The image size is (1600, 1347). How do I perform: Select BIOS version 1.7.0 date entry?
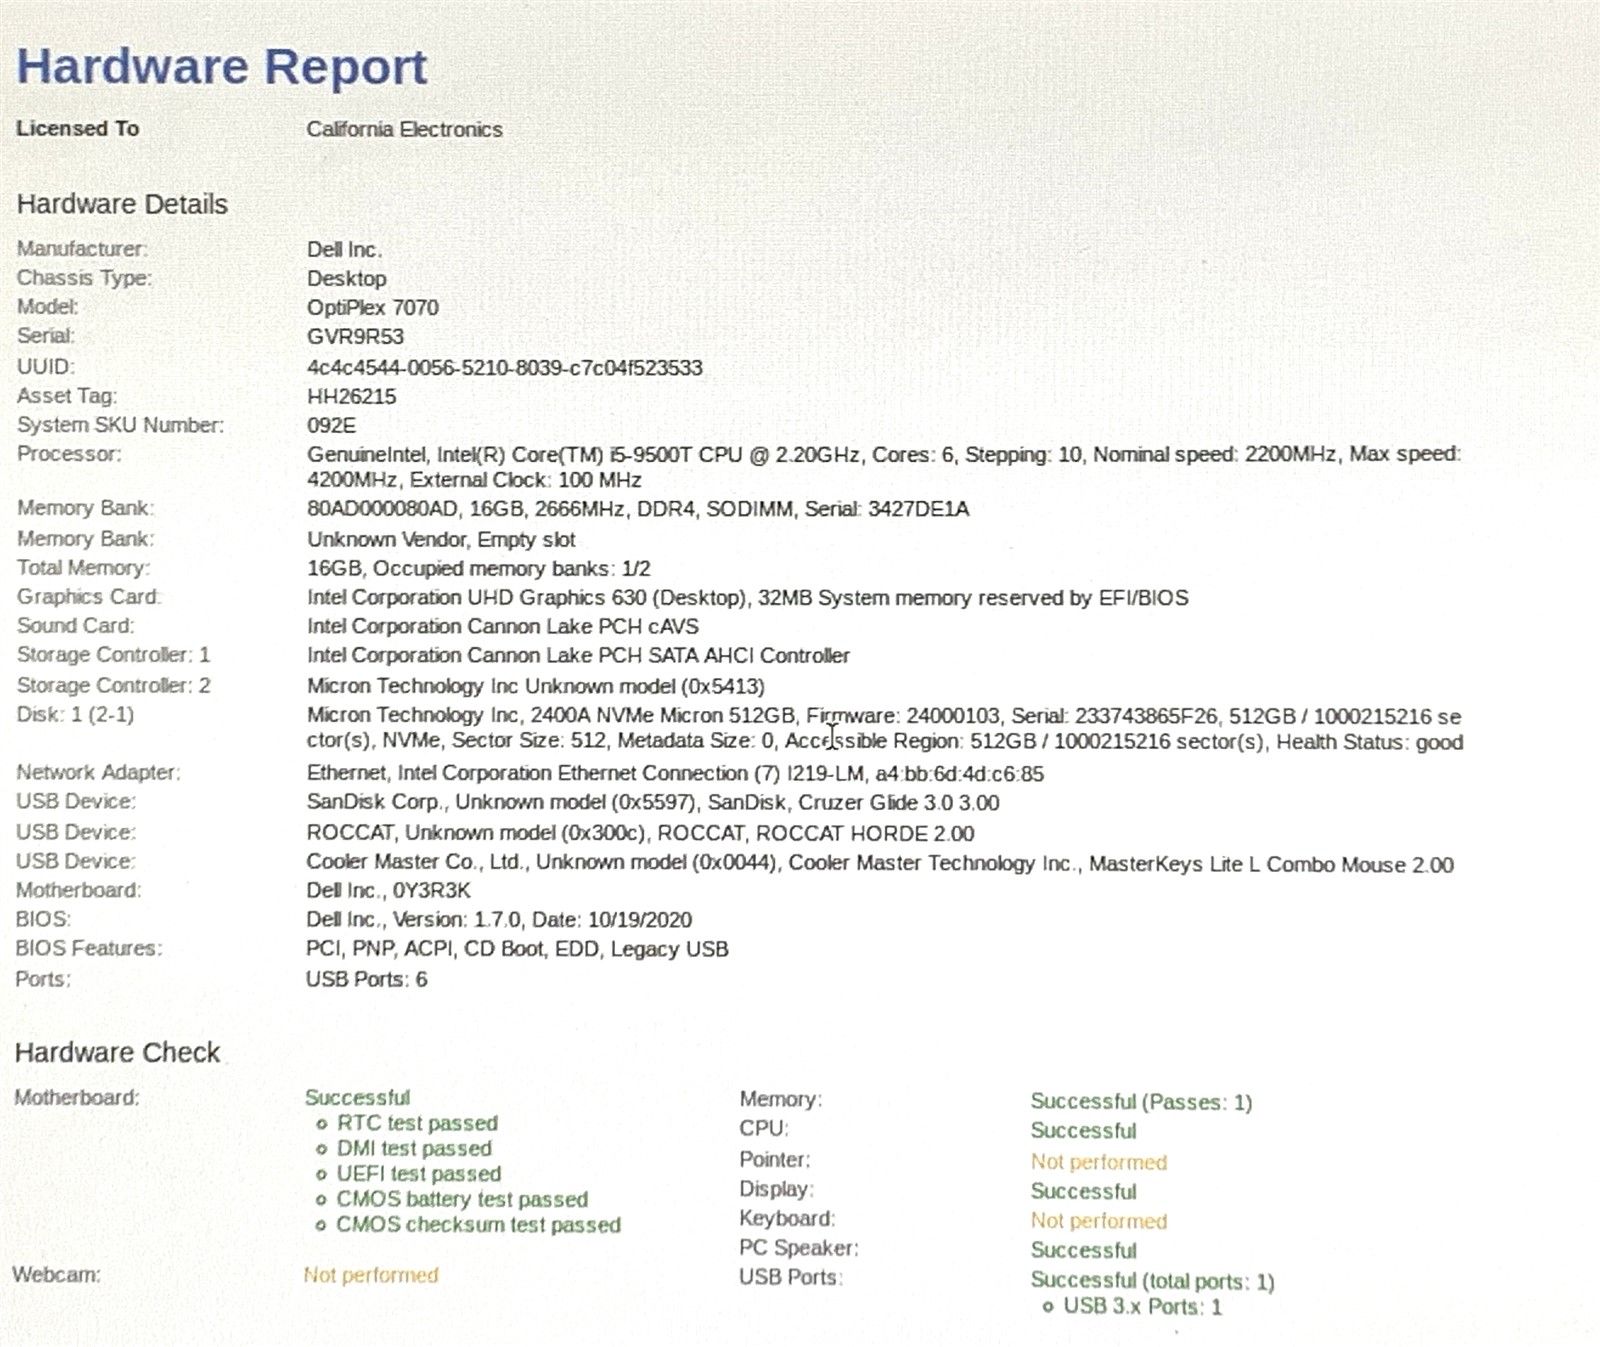[499, 920]
